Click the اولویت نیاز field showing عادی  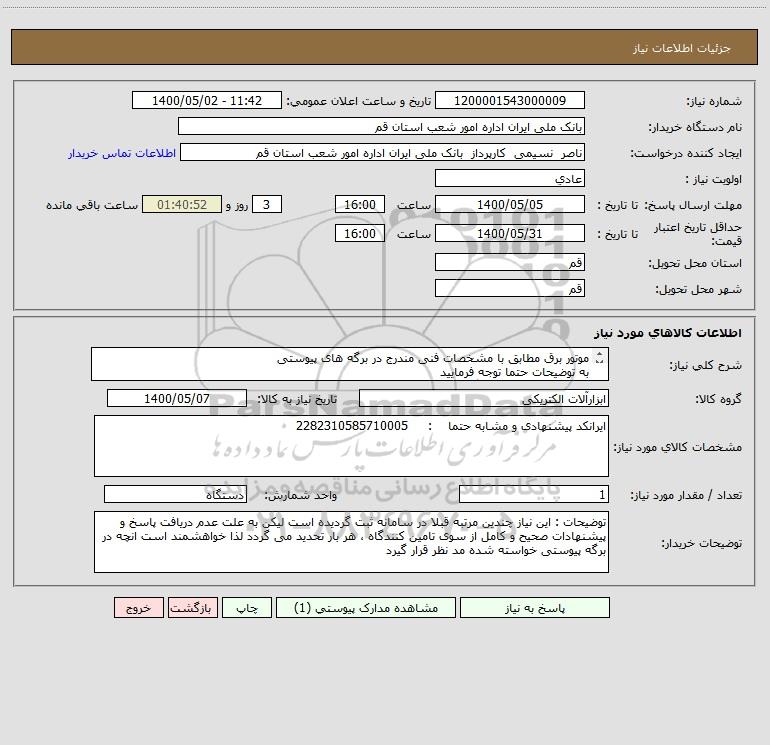point(510,178)
